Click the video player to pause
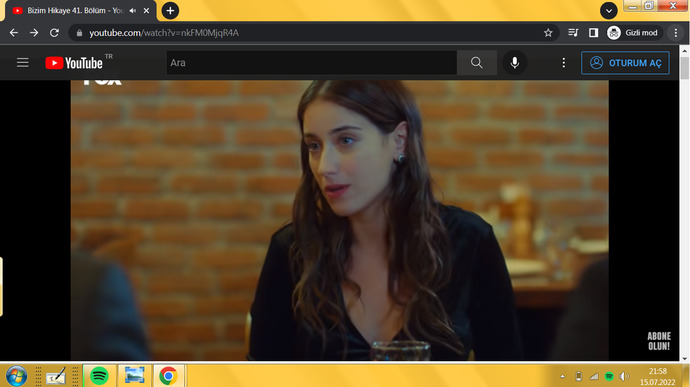Viewport: 690px width, 387px height. (340, 220)
